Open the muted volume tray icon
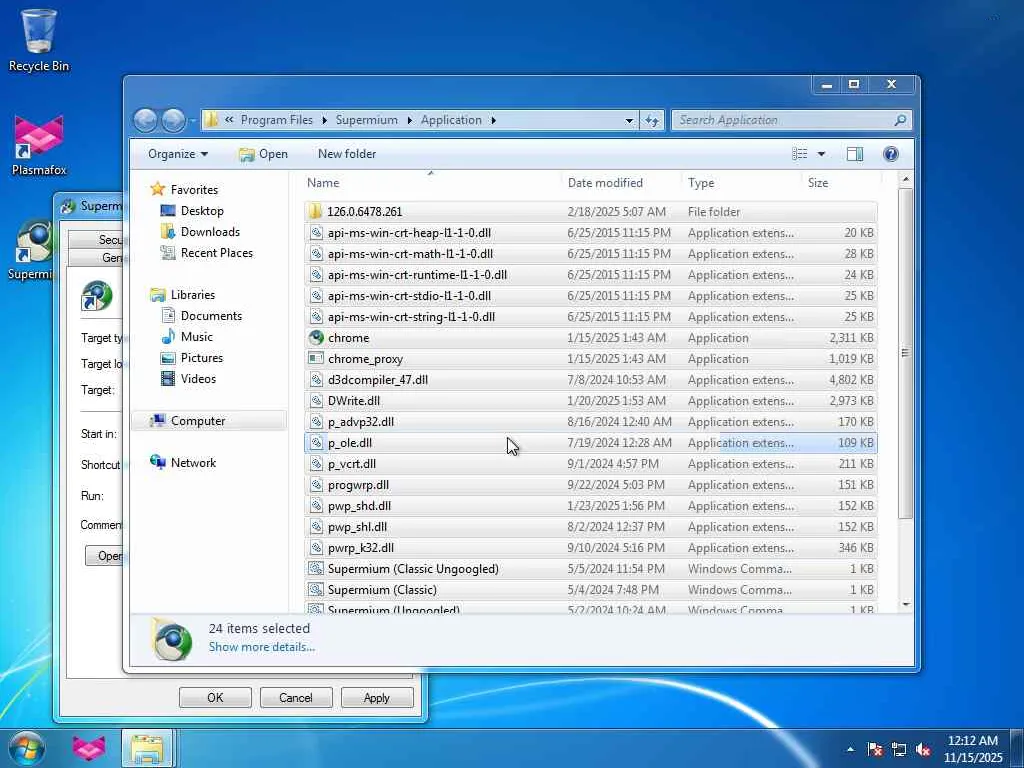 [x=923, y=750]
